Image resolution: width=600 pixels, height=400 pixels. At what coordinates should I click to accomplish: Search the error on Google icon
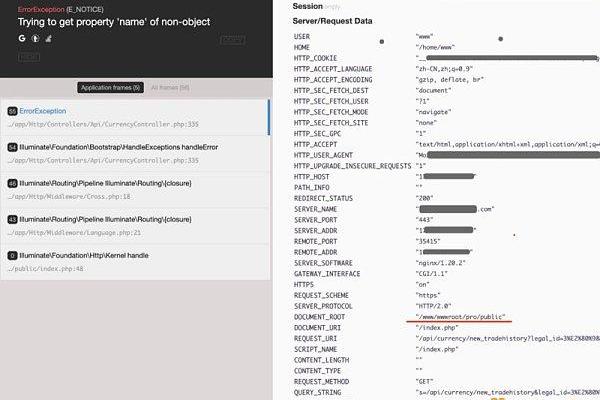pos(21,38)
